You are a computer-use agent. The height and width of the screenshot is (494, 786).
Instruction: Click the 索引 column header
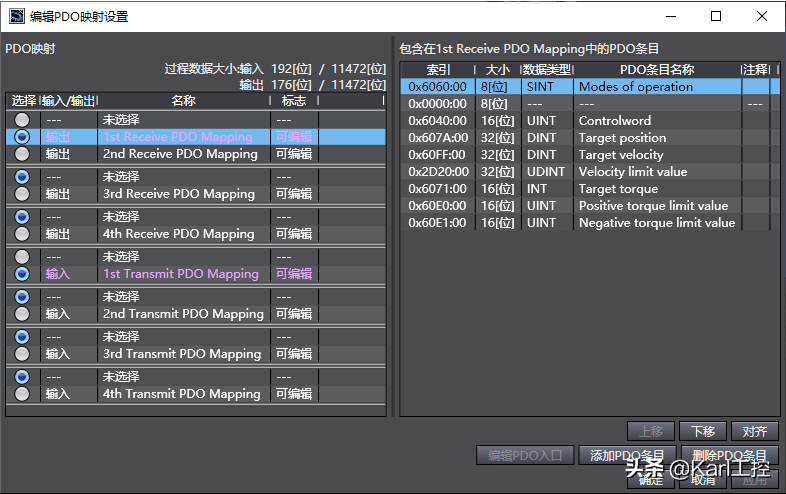tap(439, 70)
